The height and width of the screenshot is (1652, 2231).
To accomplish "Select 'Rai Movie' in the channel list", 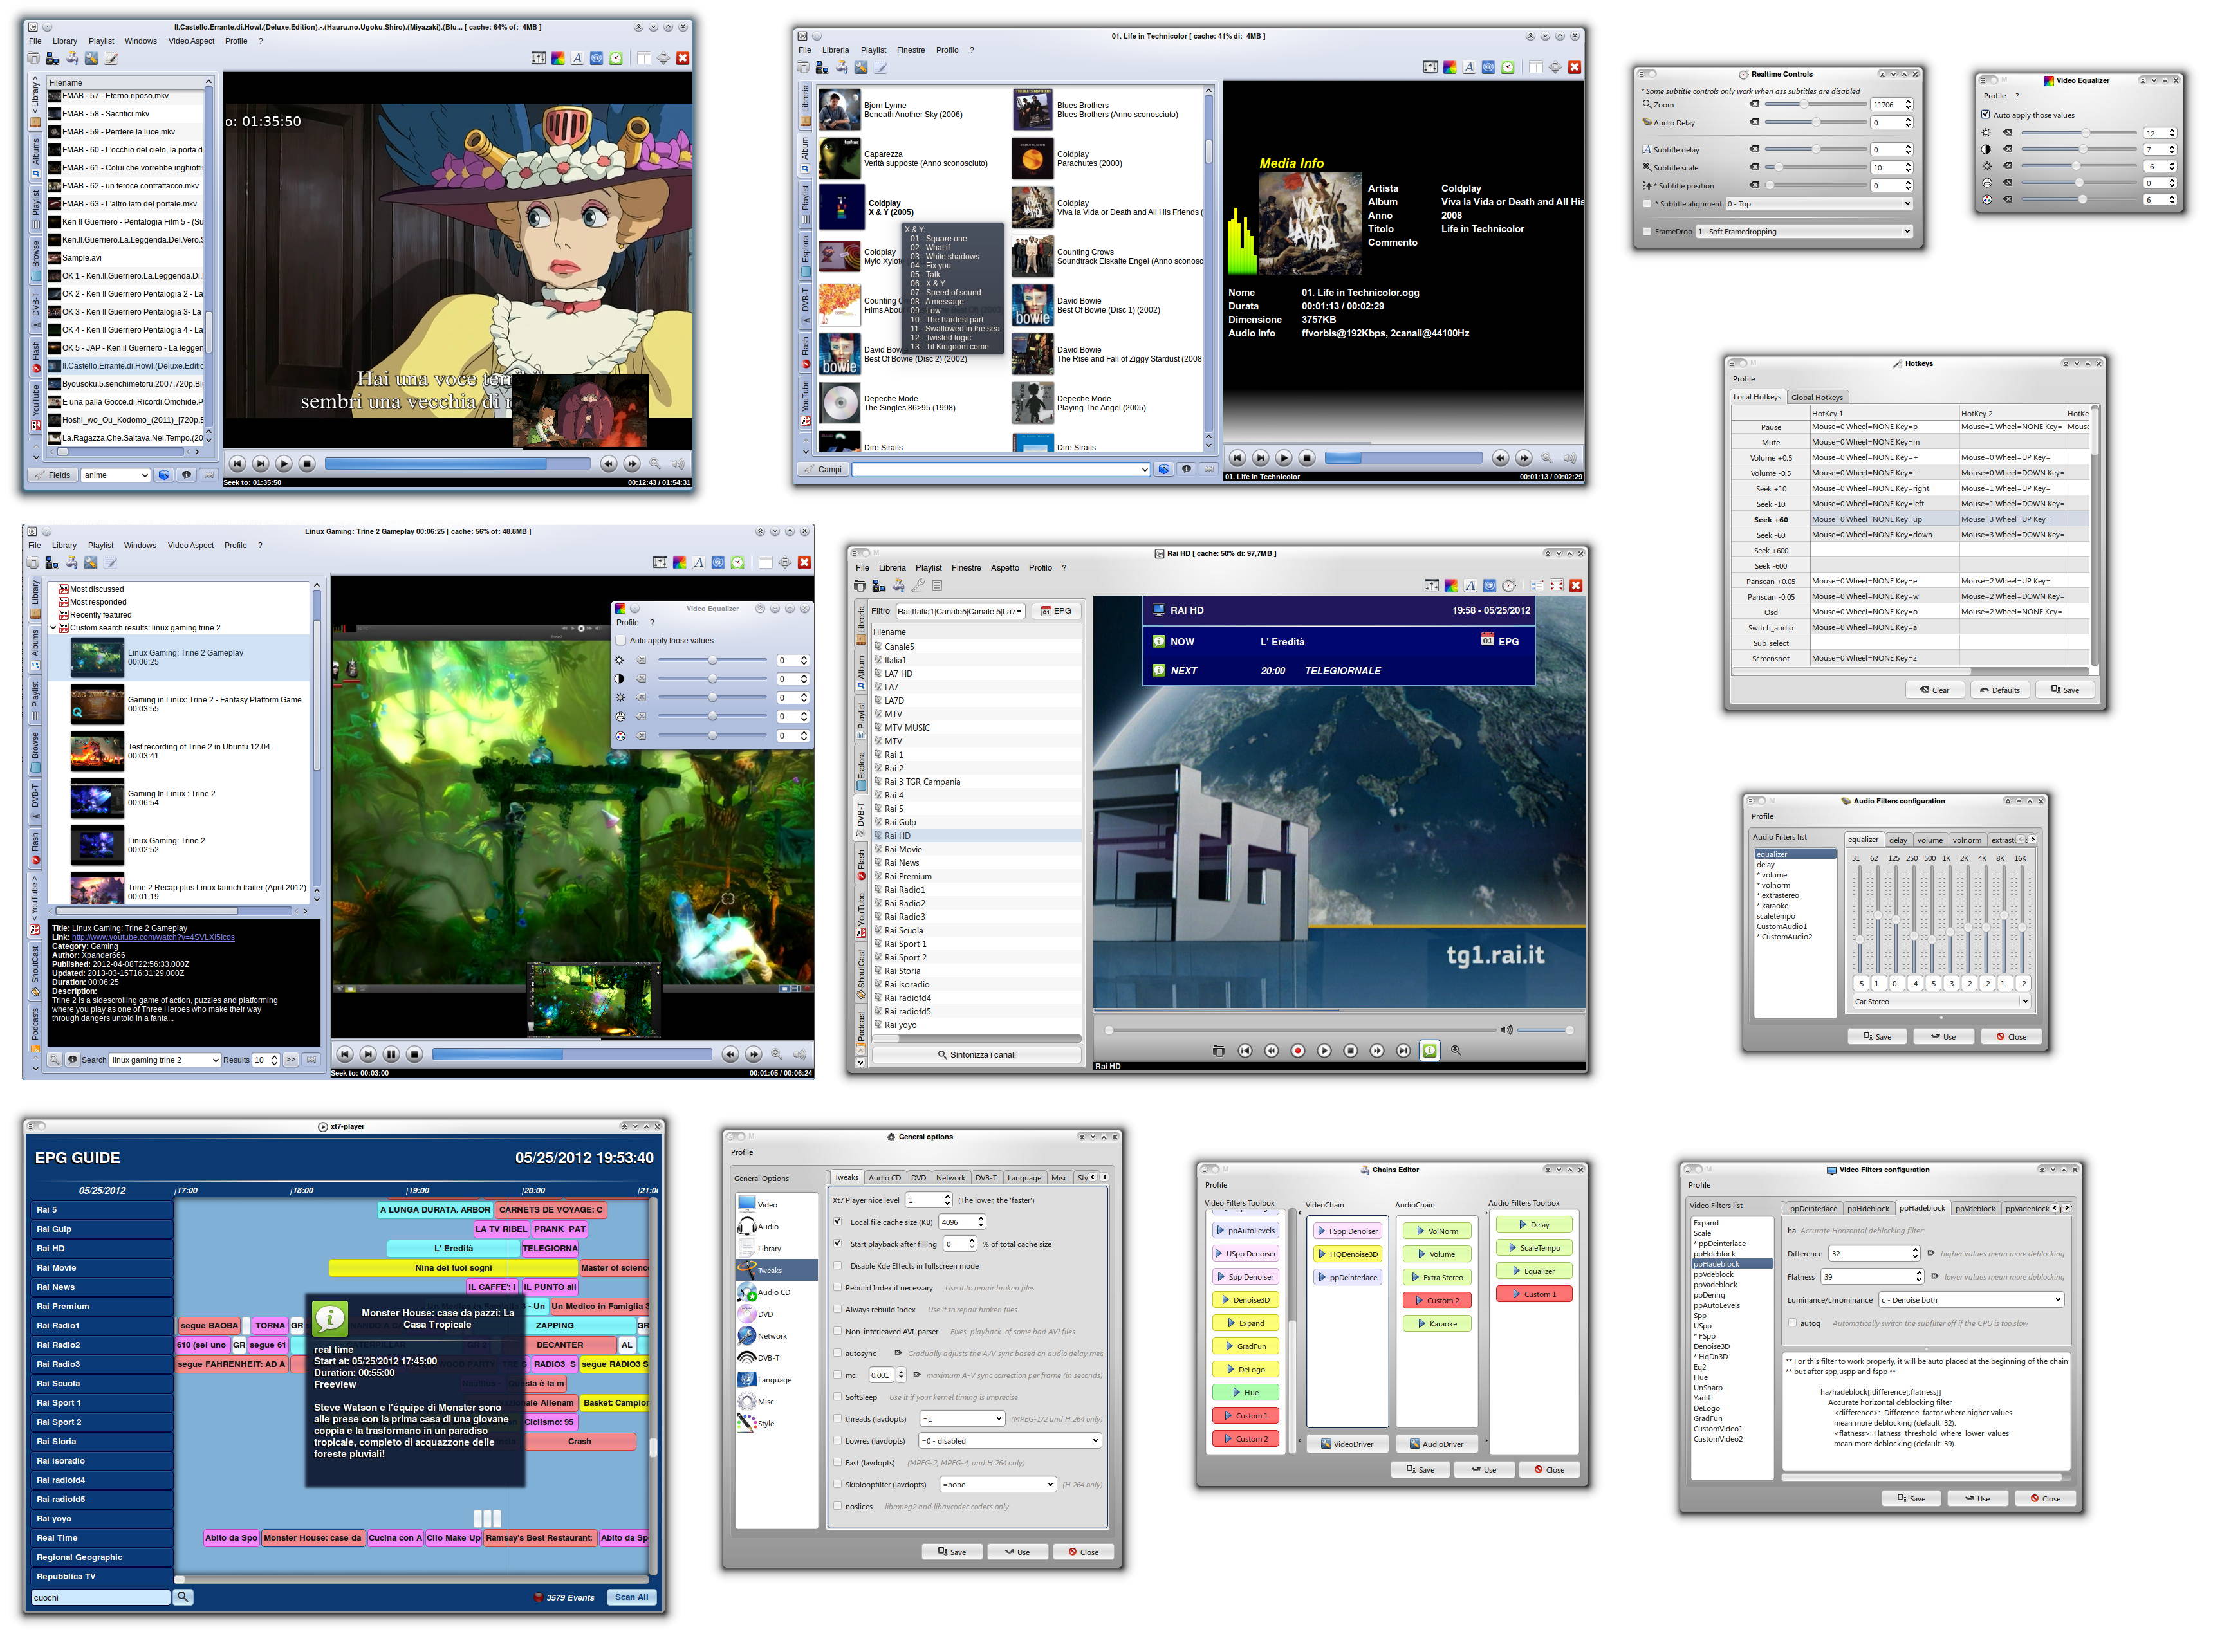I will click(x=903, y=849).
